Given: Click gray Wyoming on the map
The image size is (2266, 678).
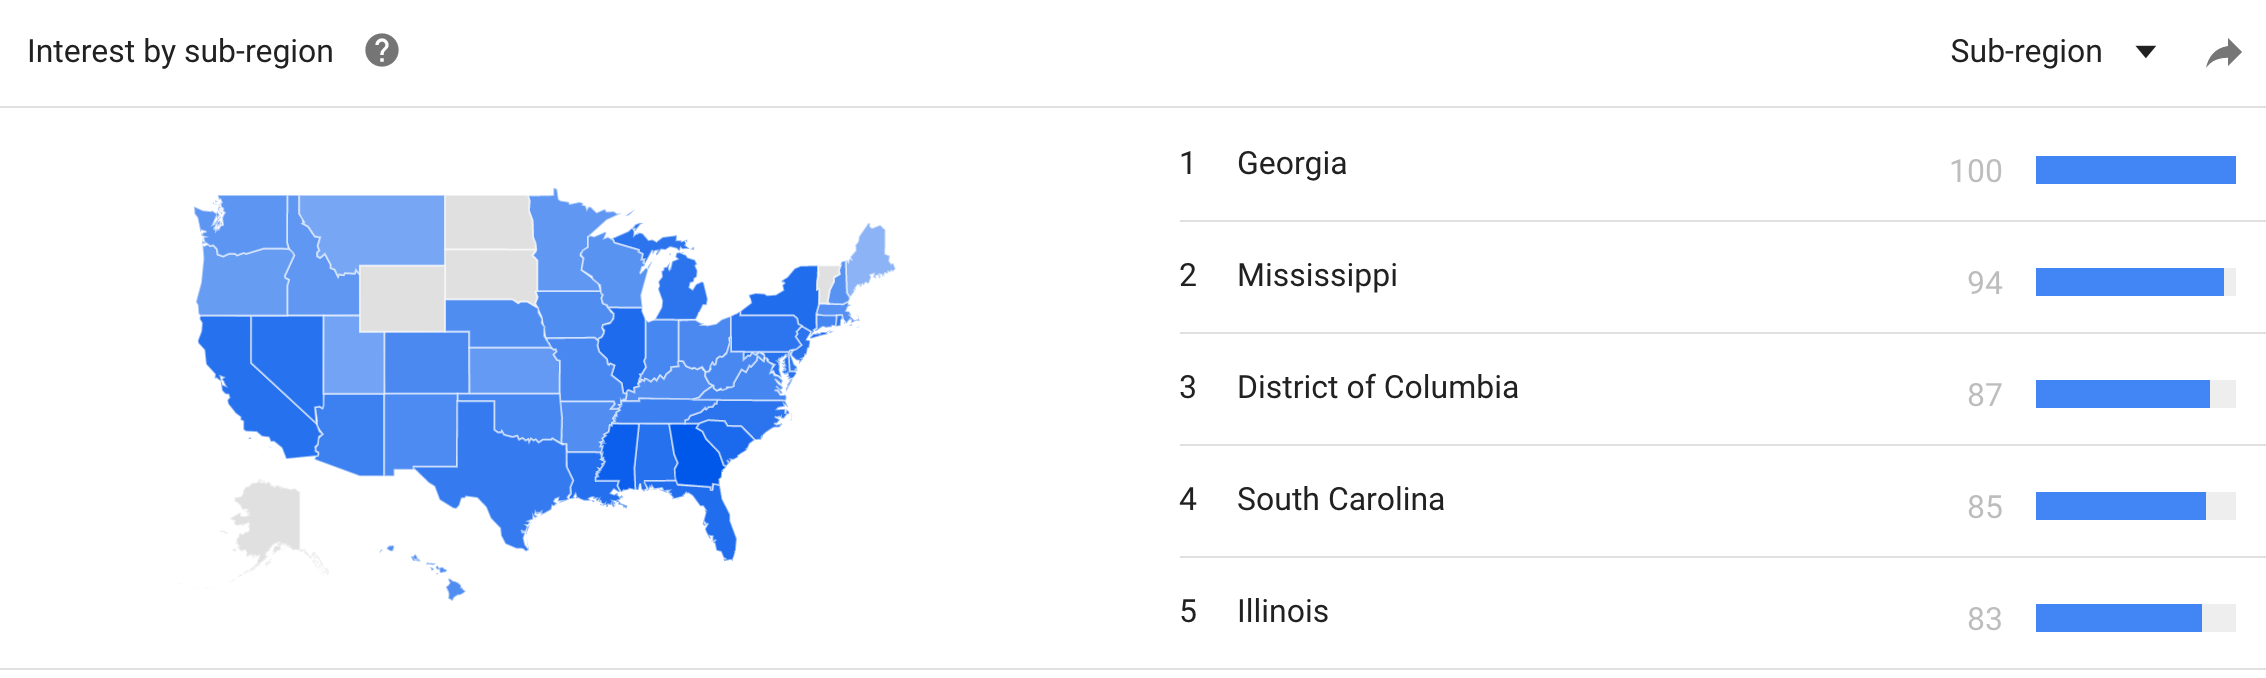Looking at the screenshot, I should coord(402,298).
